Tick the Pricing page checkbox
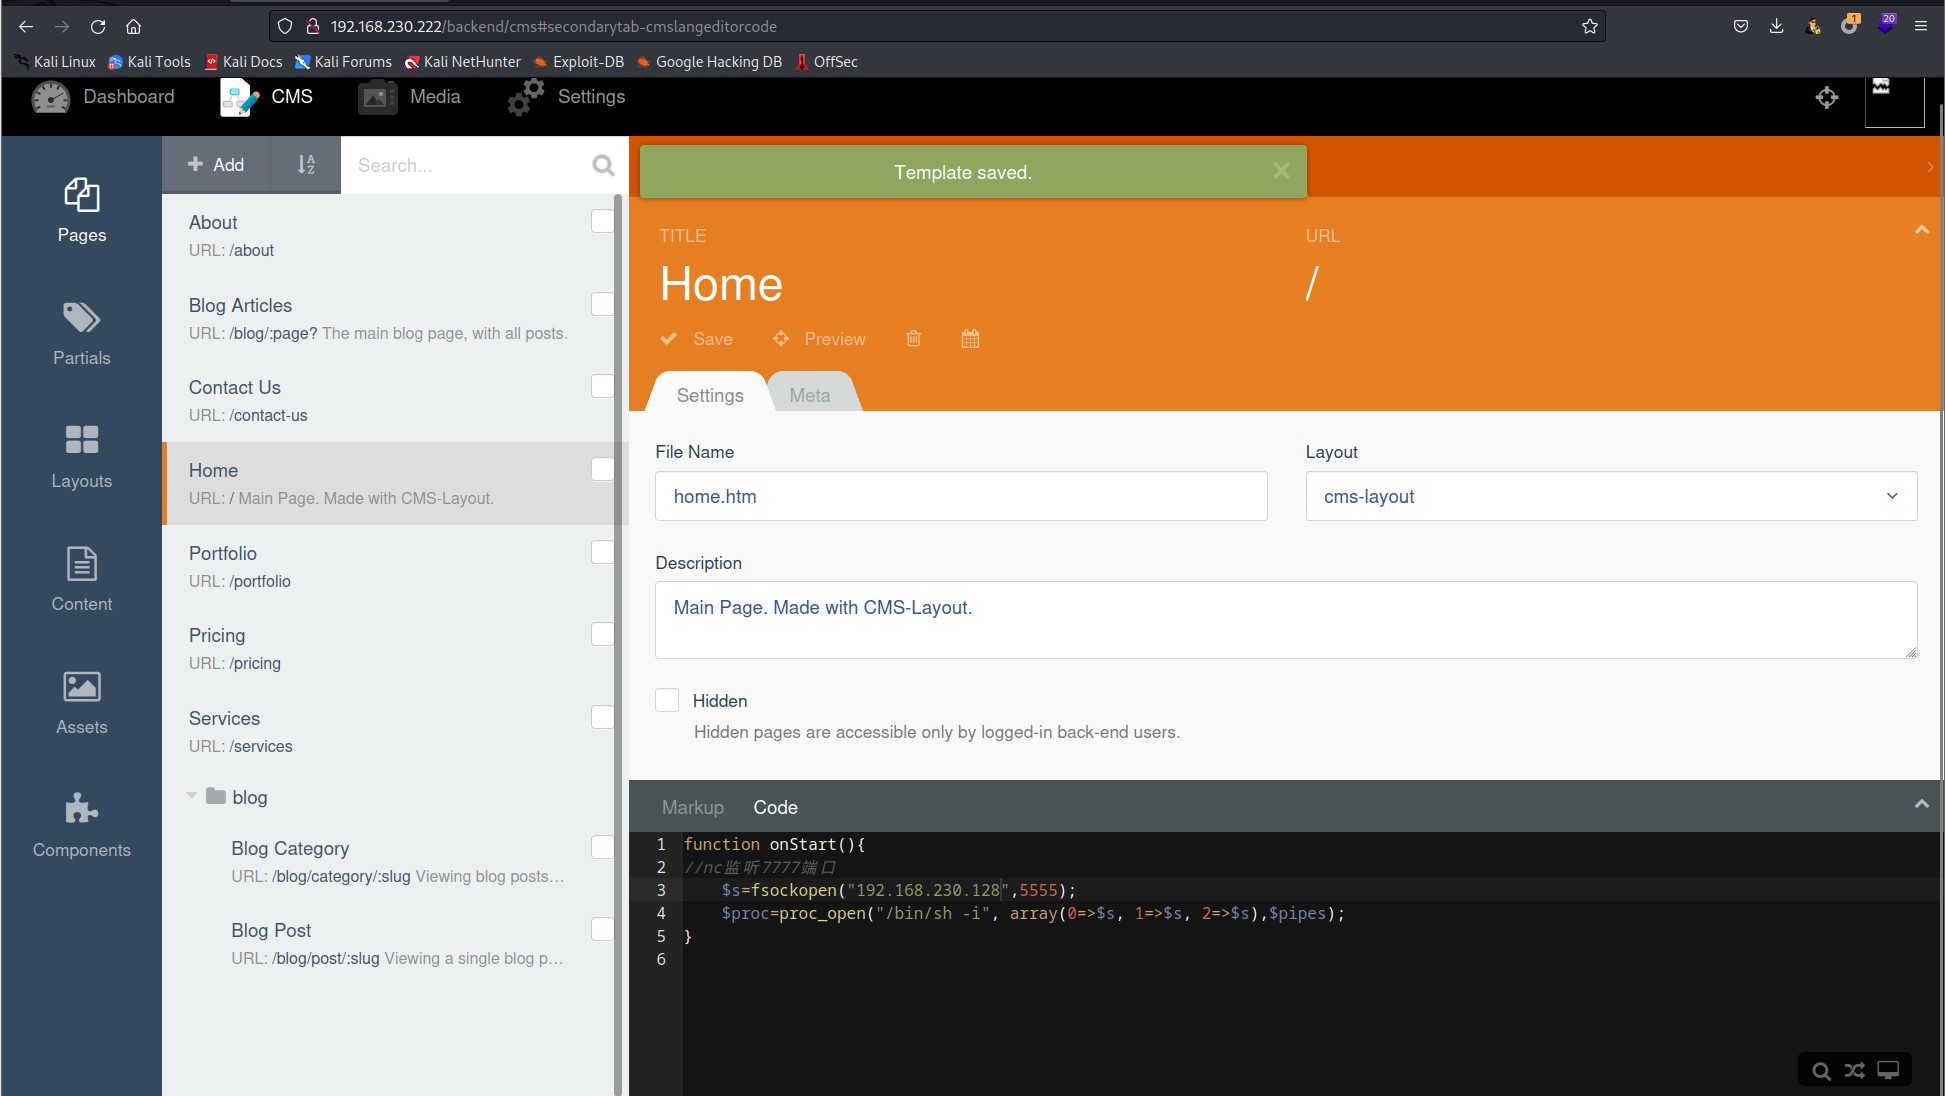 (x=603, y=634)
